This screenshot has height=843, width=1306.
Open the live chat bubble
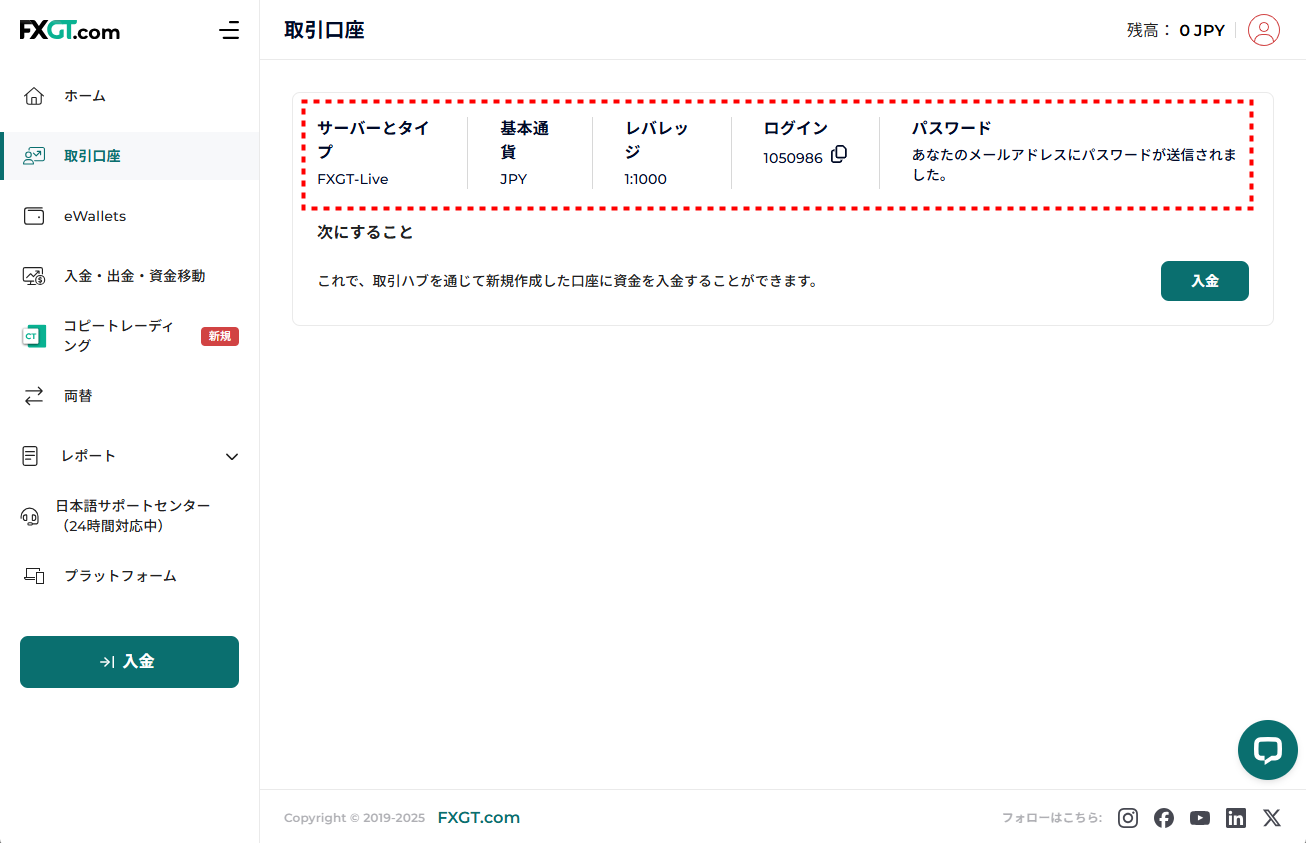point(1267,750)
